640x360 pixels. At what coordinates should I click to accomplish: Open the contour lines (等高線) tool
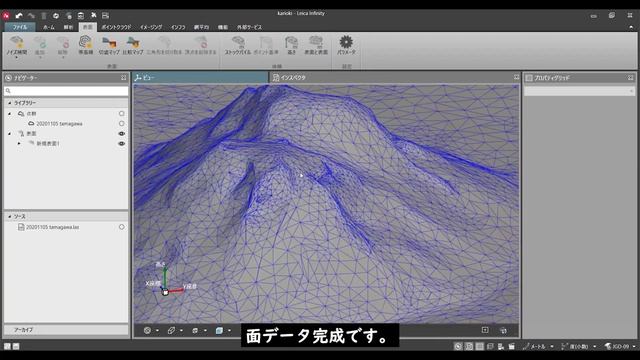[86, 45]
